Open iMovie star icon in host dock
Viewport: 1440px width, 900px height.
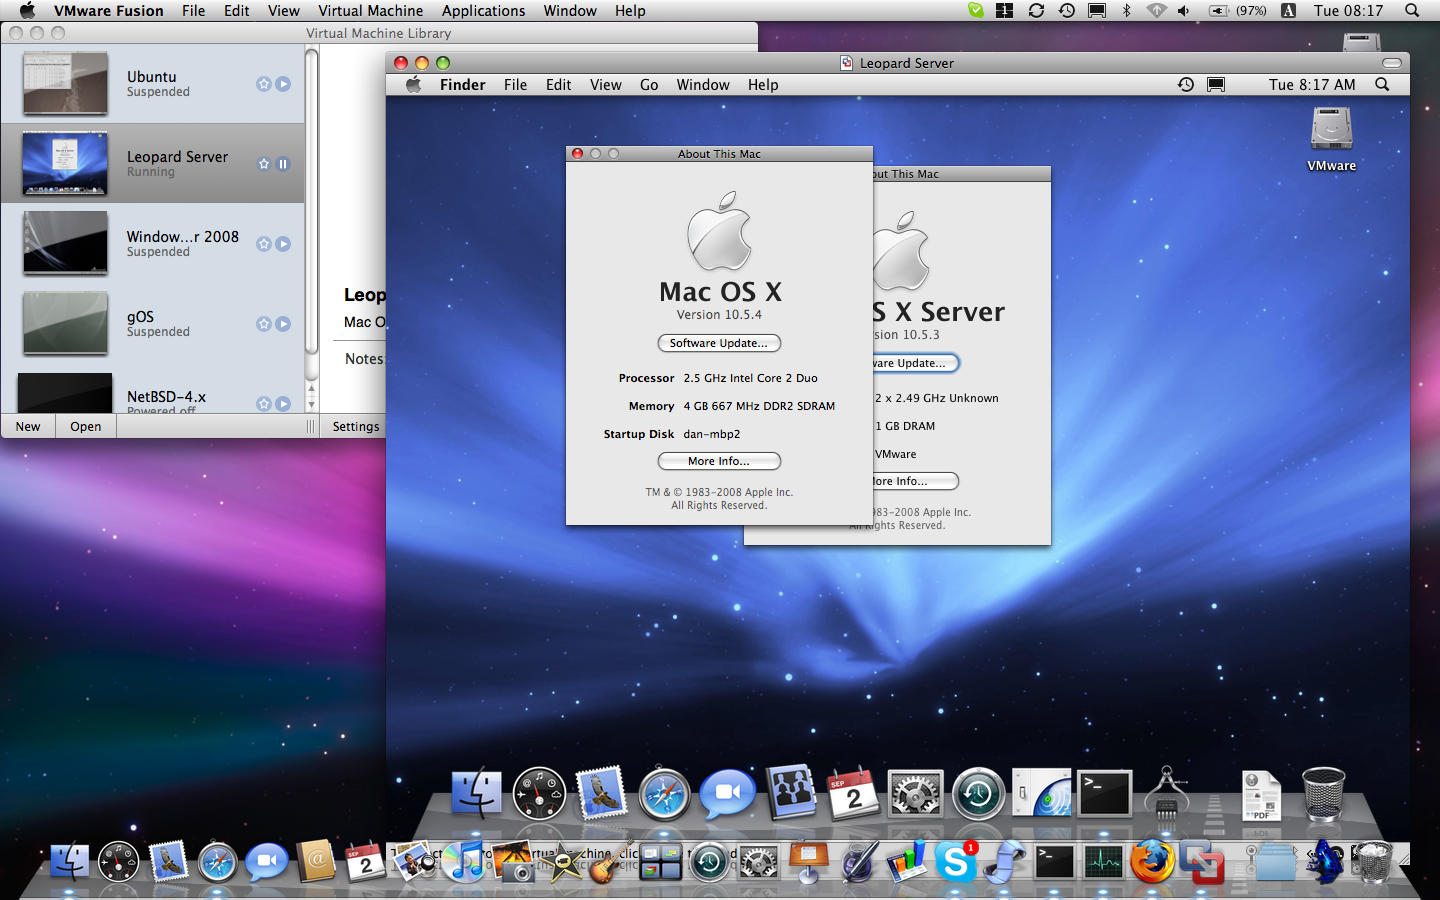(562, 861)
